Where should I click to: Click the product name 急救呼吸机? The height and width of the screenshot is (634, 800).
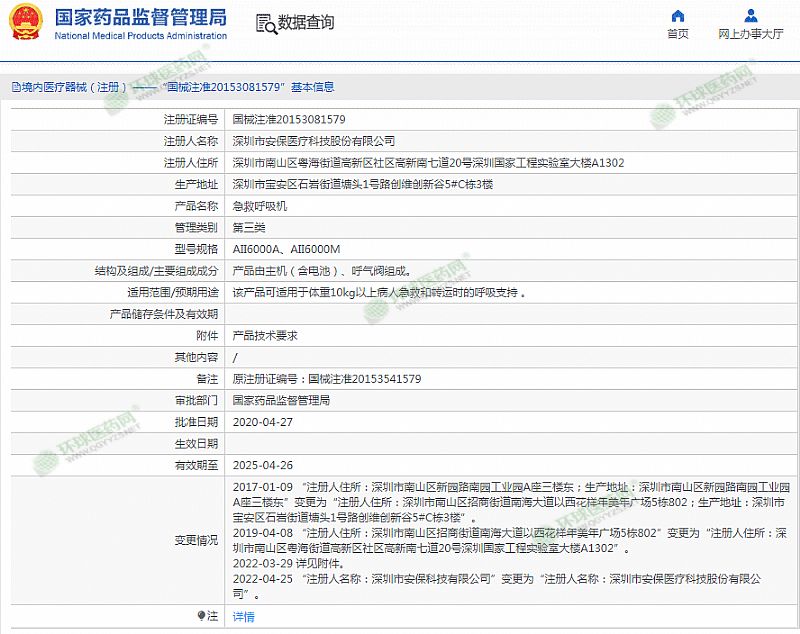click(x=260, y=206)
